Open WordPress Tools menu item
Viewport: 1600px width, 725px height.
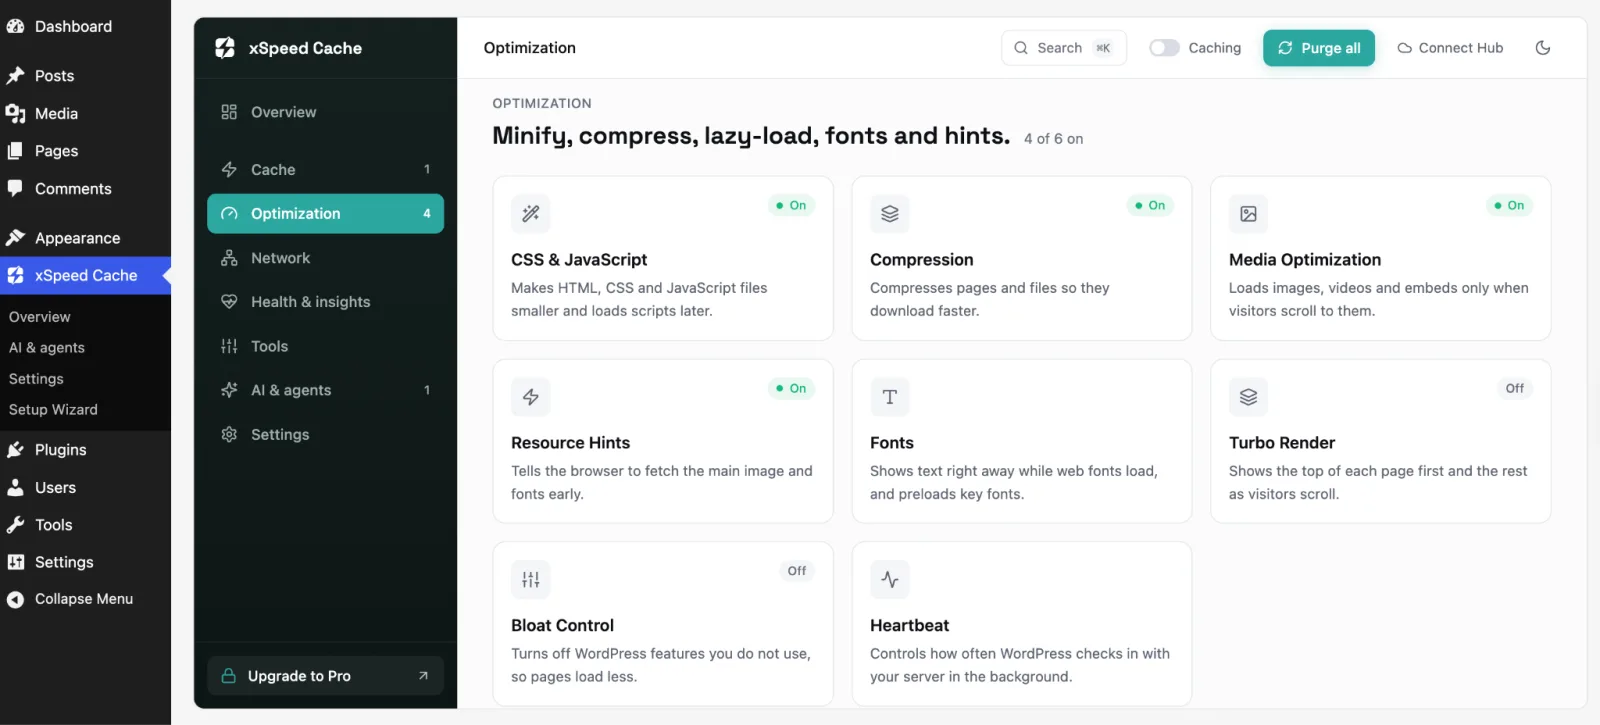(85, 525)
